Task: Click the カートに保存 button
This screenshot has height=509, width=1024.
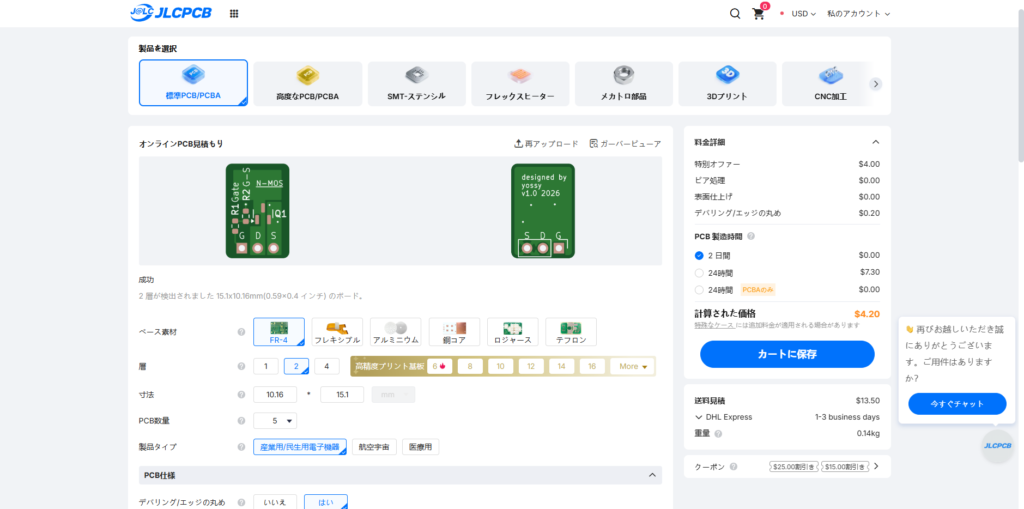Action: (x=787, y=354)
